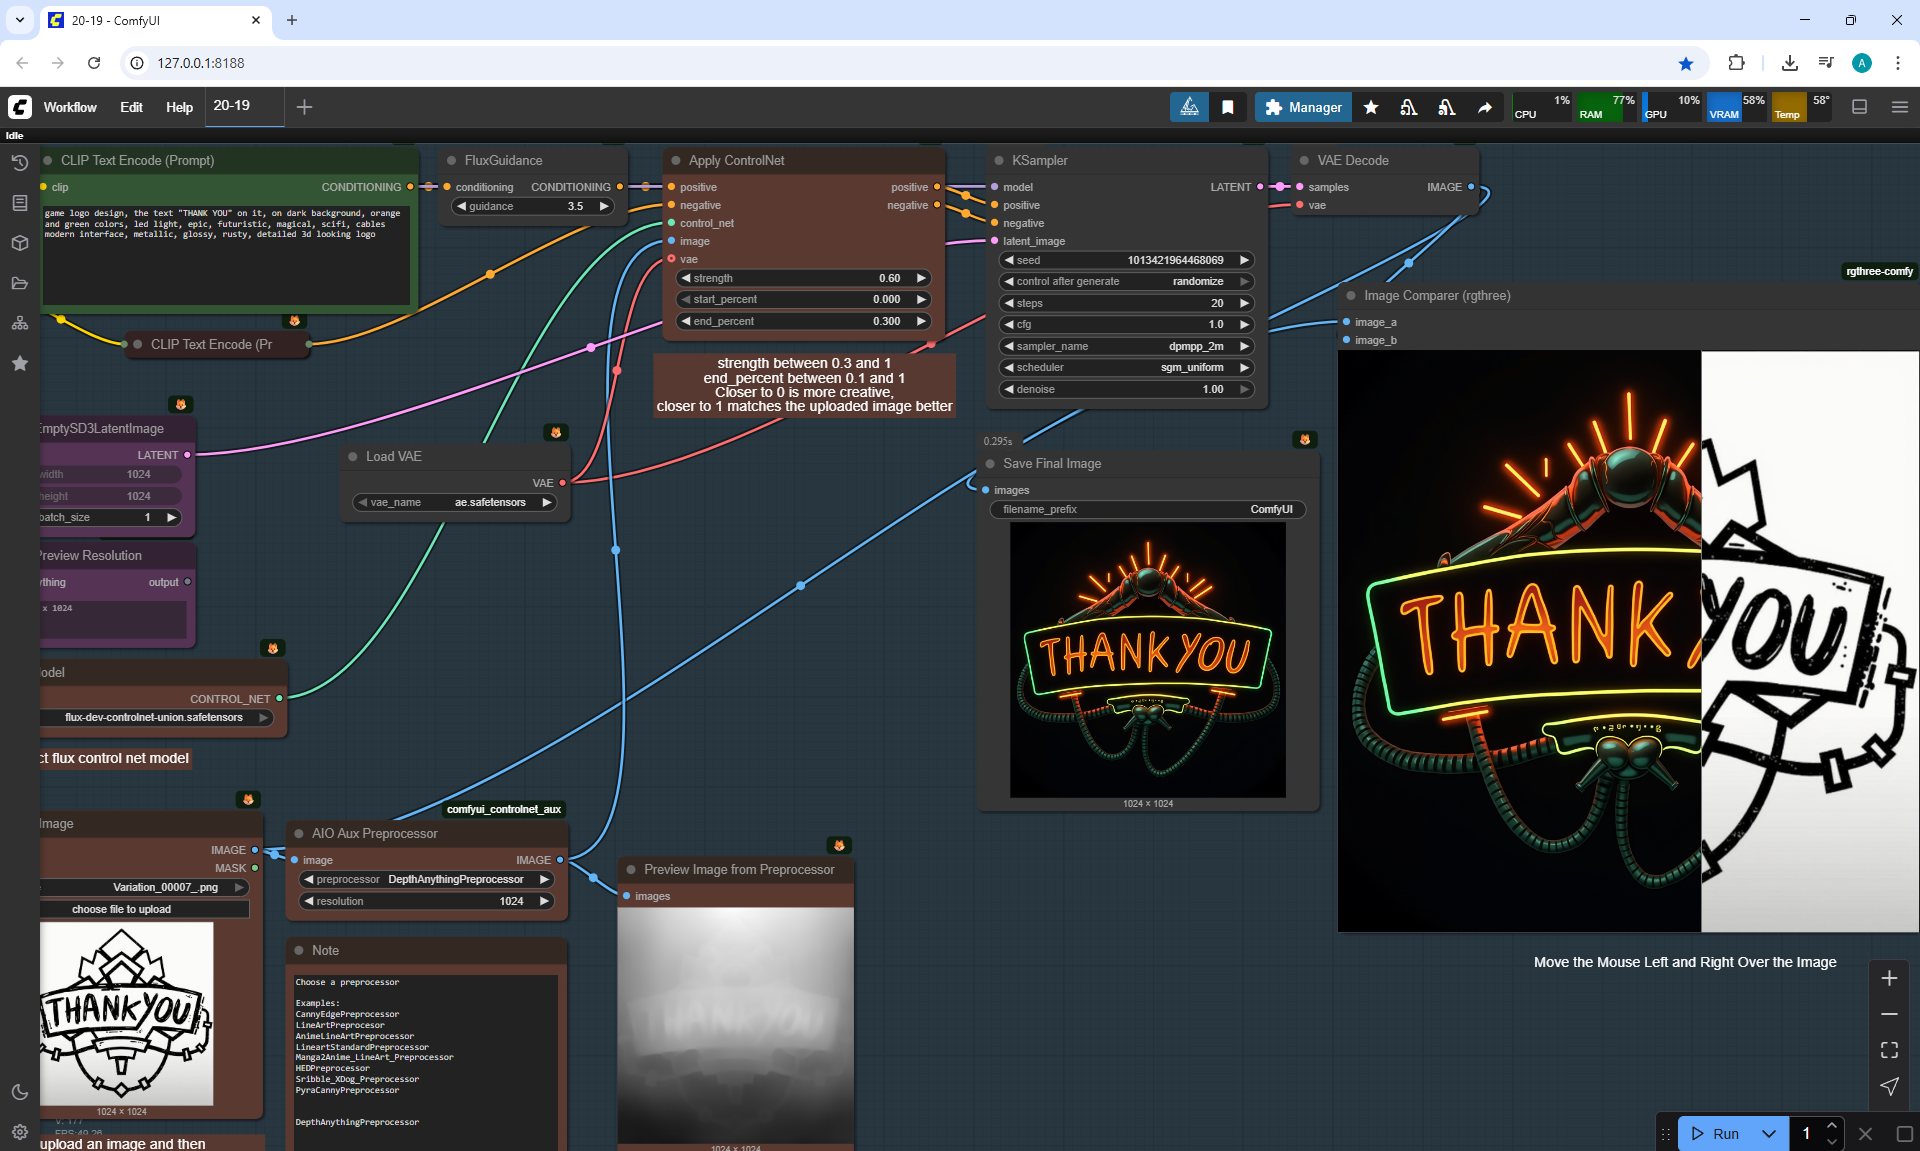Open the Workflow menu
This screenshot has width=1920, height=1151.
pyautogui.click(x=70, y=107)
